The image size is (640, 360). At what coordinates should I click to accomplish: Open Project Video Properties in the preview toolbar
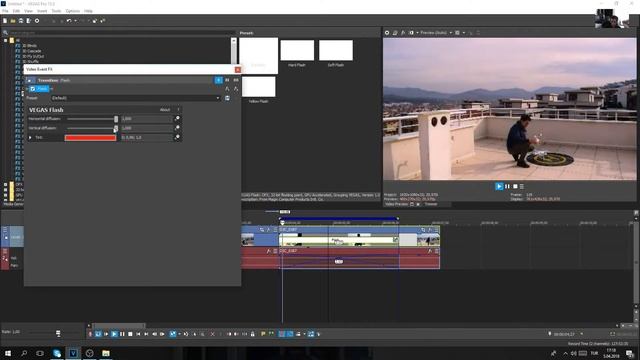click(387, 33)
